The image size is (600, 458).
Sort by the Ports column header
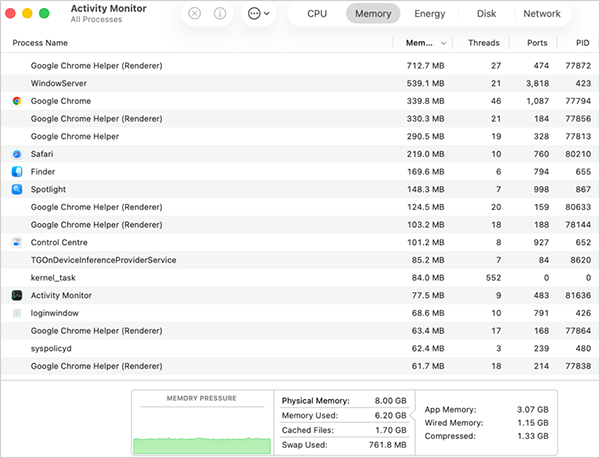(537, 43)
